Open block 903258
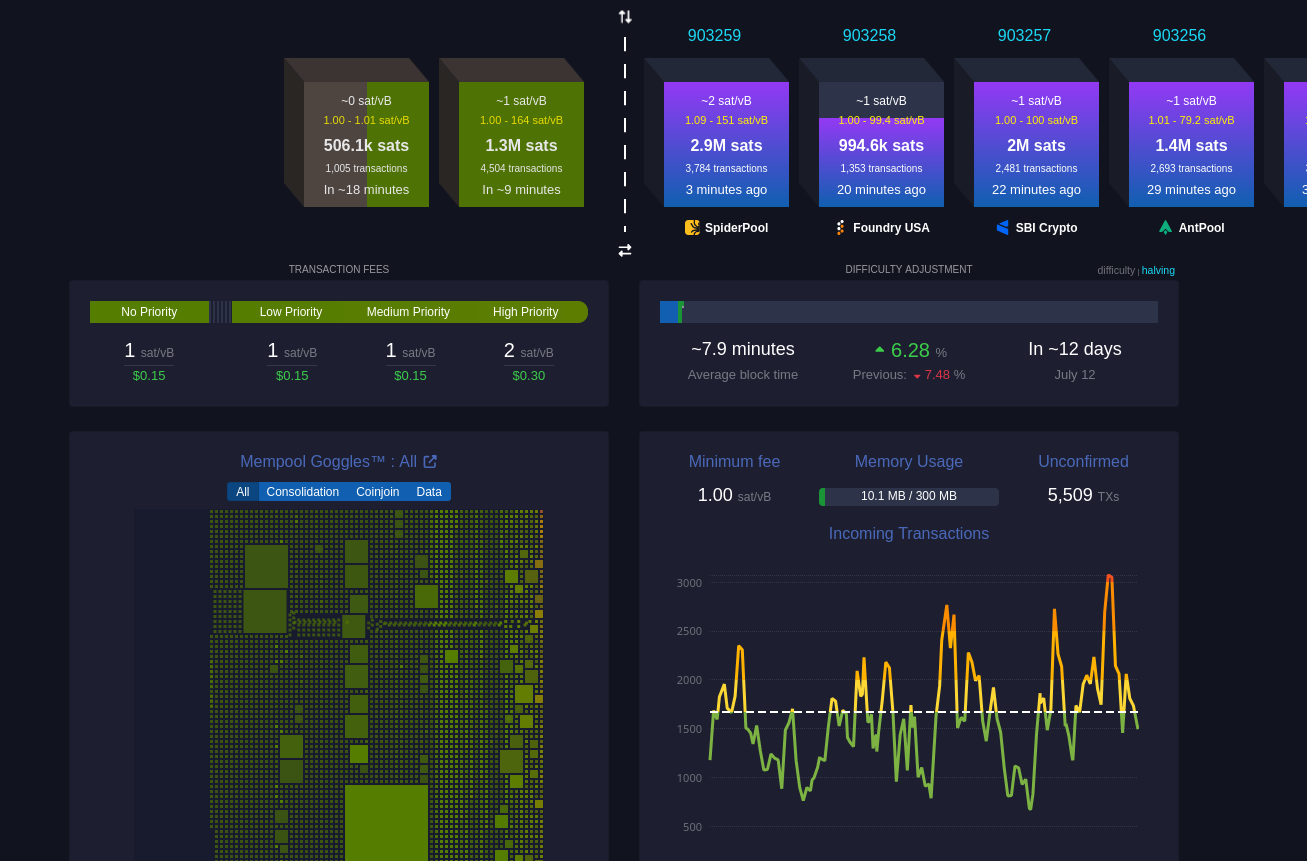The height and width of the screenshot is (861, 1307). point(869,36)
